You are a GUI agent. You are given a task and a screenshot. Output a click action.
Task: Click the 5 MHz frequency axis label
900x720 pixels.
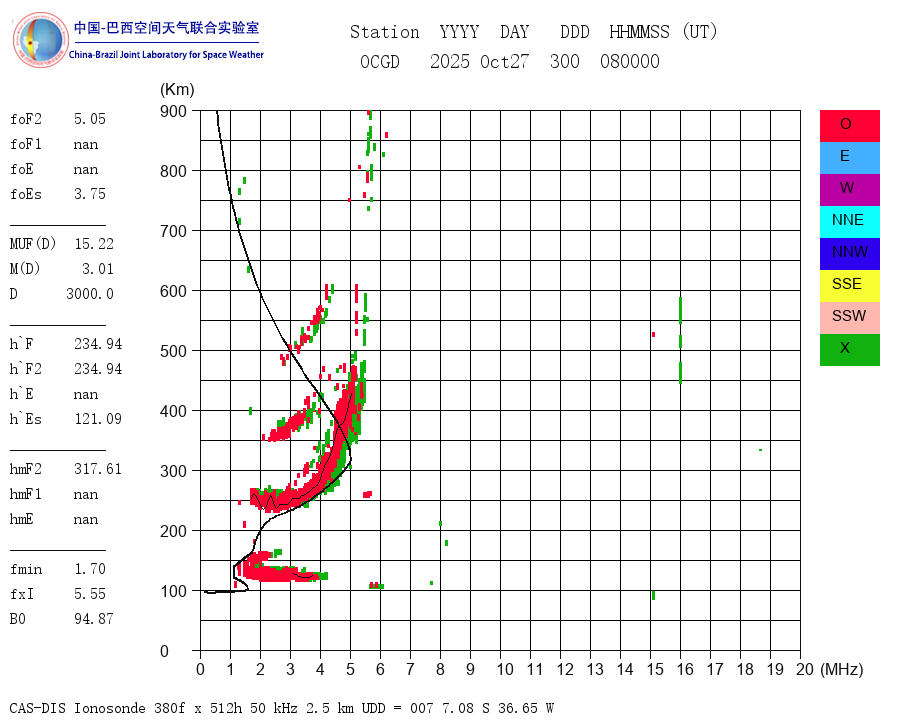350,669
